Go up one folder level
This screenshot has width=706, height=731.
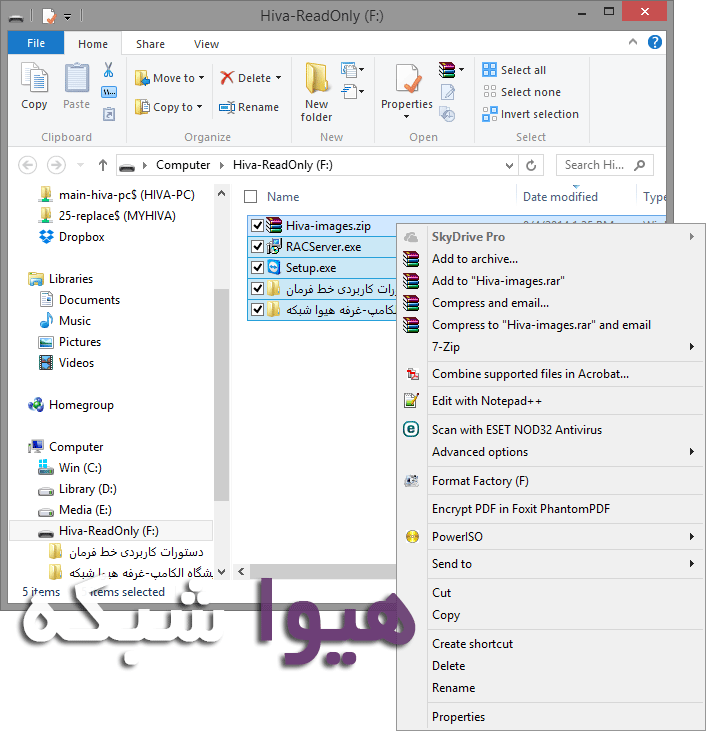coord(103,165)
